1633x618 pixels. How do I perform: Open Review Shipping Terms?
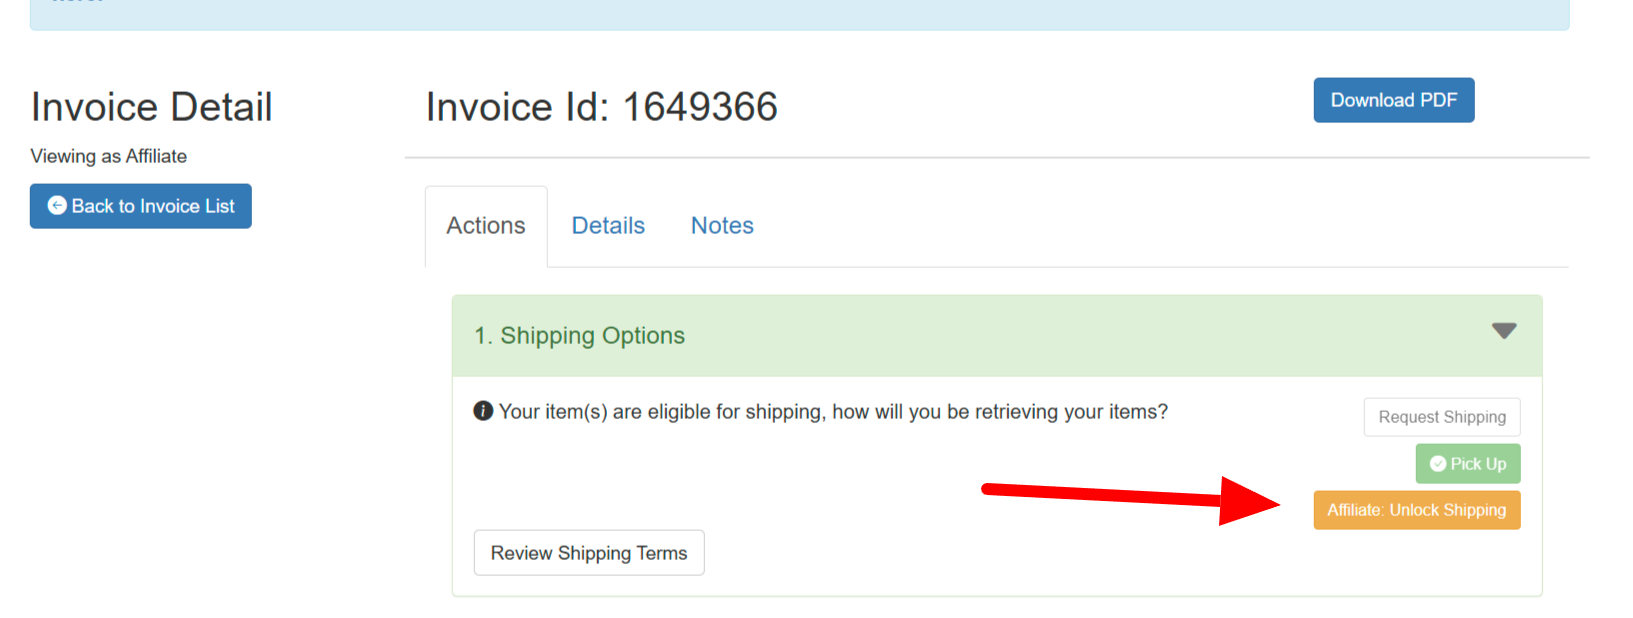[x=589, y=553]
